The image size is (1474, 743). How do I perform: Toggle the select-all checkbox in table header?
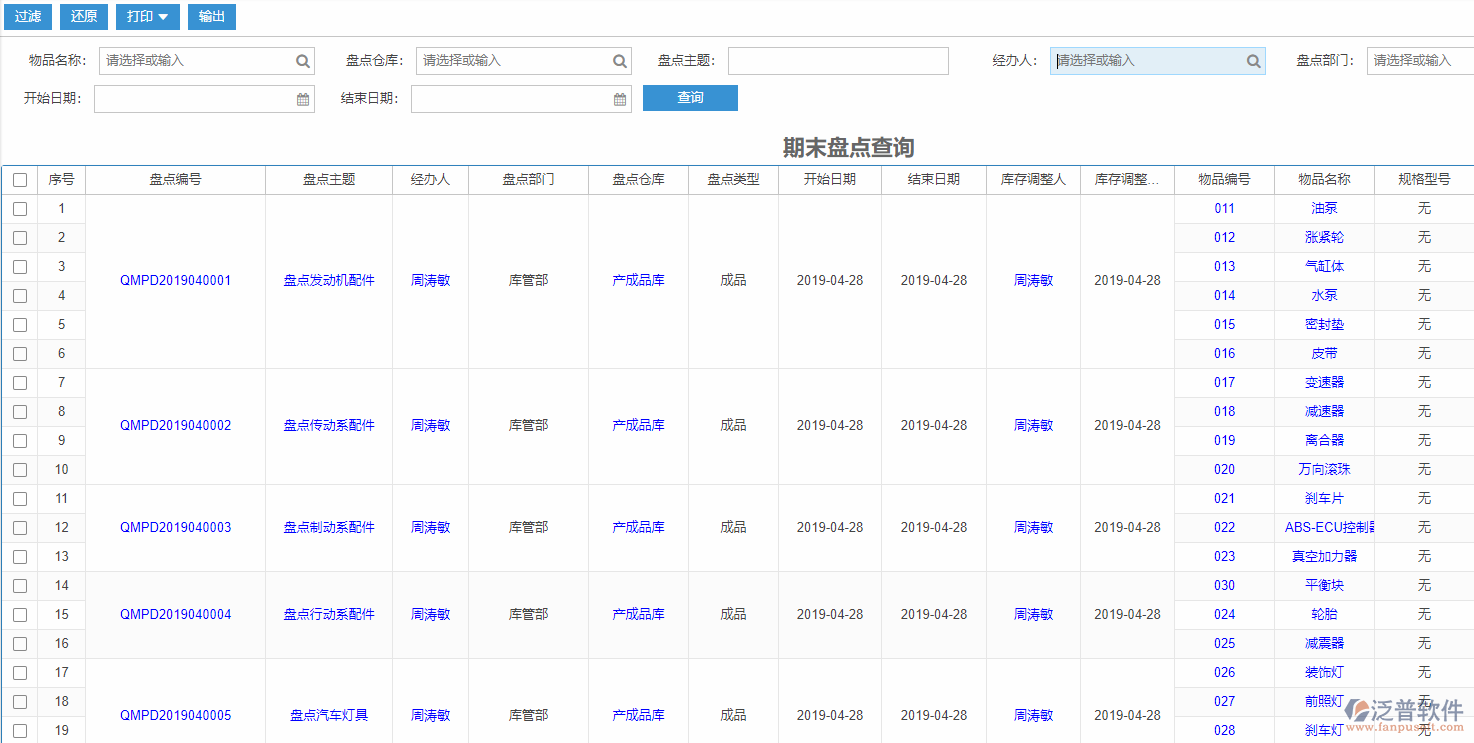click(x=20, y=180)
